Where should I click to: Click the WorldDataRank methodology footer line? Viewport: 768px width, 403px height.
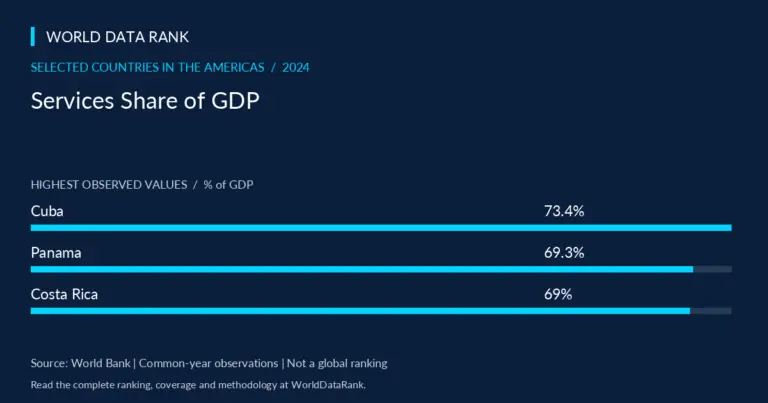[x=198, y=385]
